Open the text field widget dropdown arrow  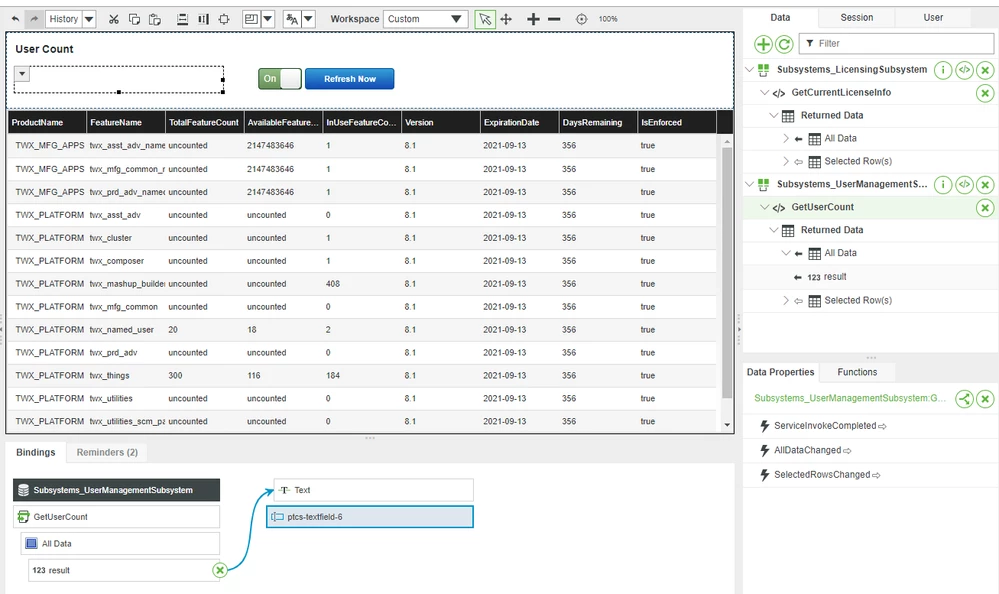(22, 74)
